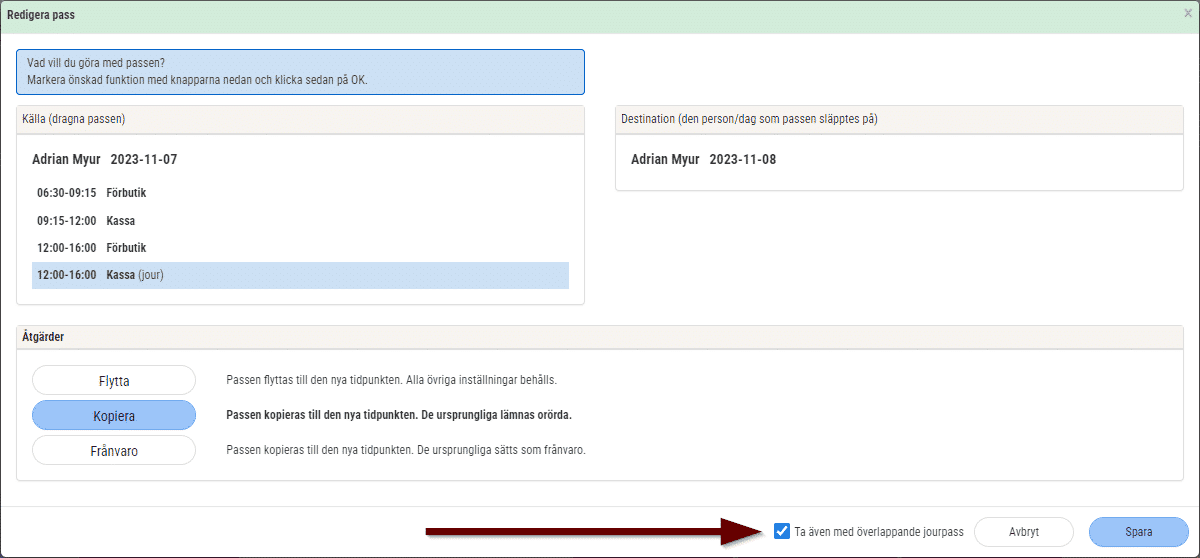
Task: Uncheck Ta även med överlappande jourpass
Action: coord(782,532)
